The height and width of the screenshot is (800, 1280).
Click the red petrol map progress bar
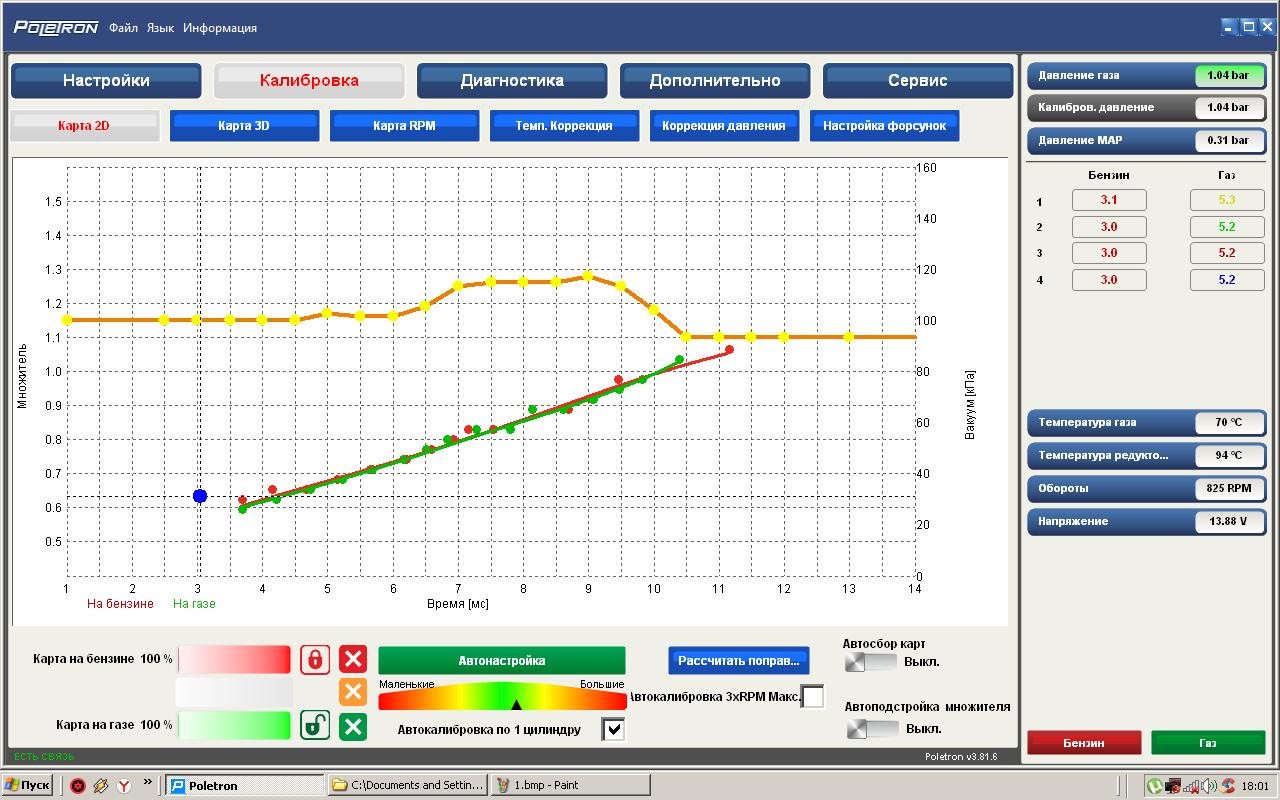[234, 660]
